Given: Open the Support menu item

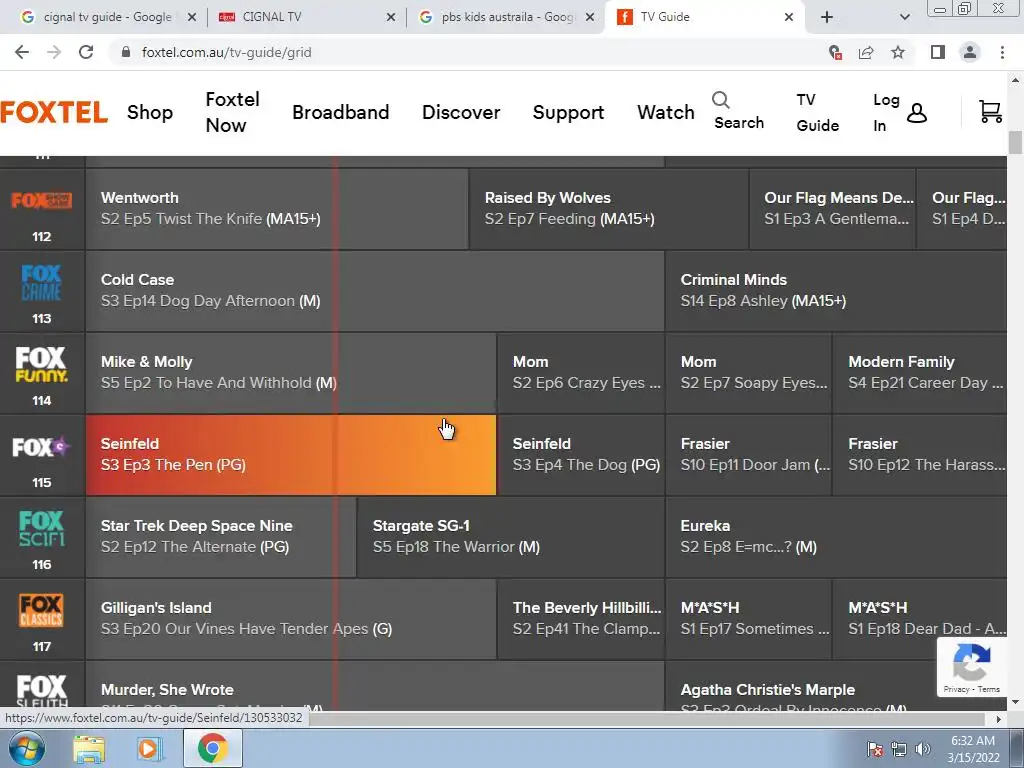Looking at the screenshot, I should pyautogui.click(x=568, y=112).
